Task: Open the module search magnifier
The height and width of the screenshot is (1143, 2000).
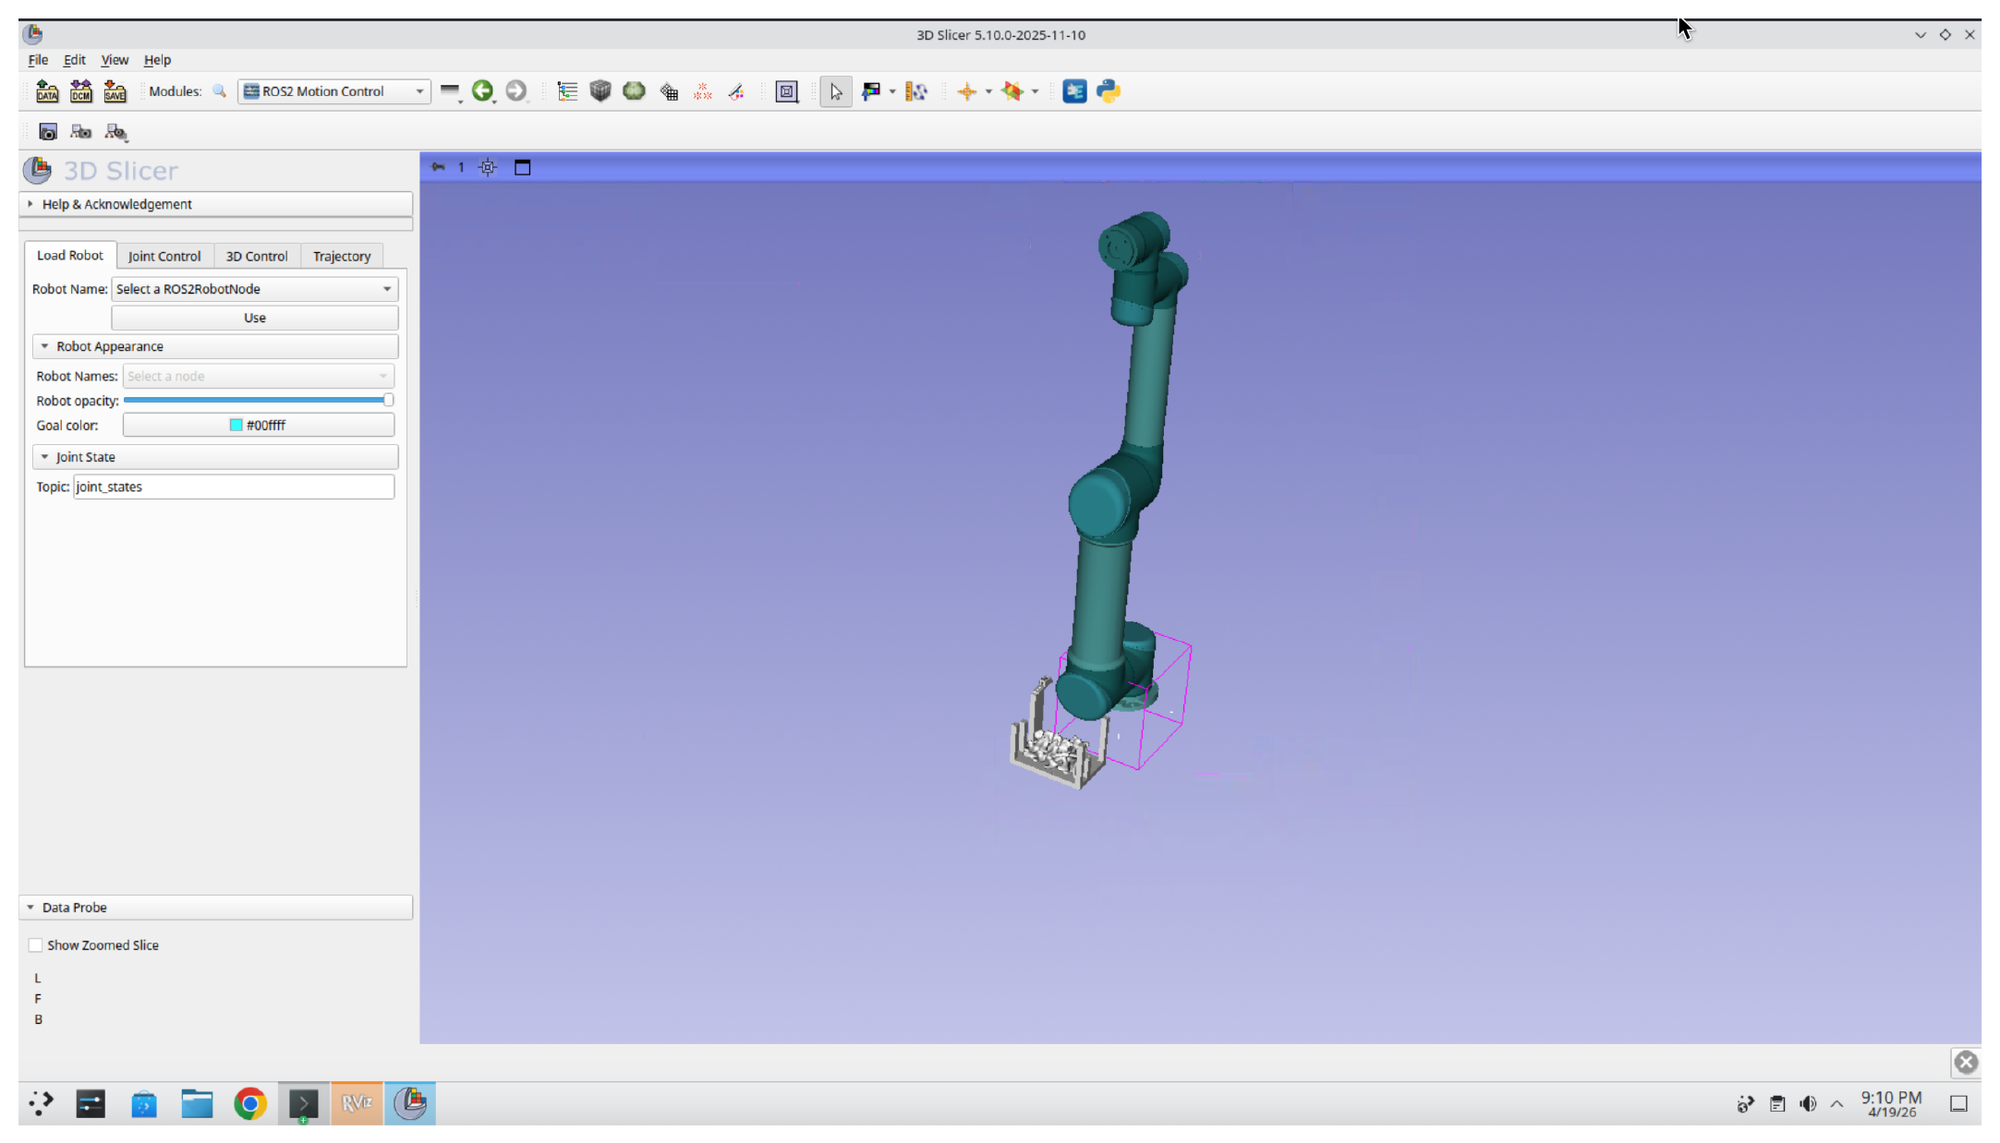Action: pos(219,91)
